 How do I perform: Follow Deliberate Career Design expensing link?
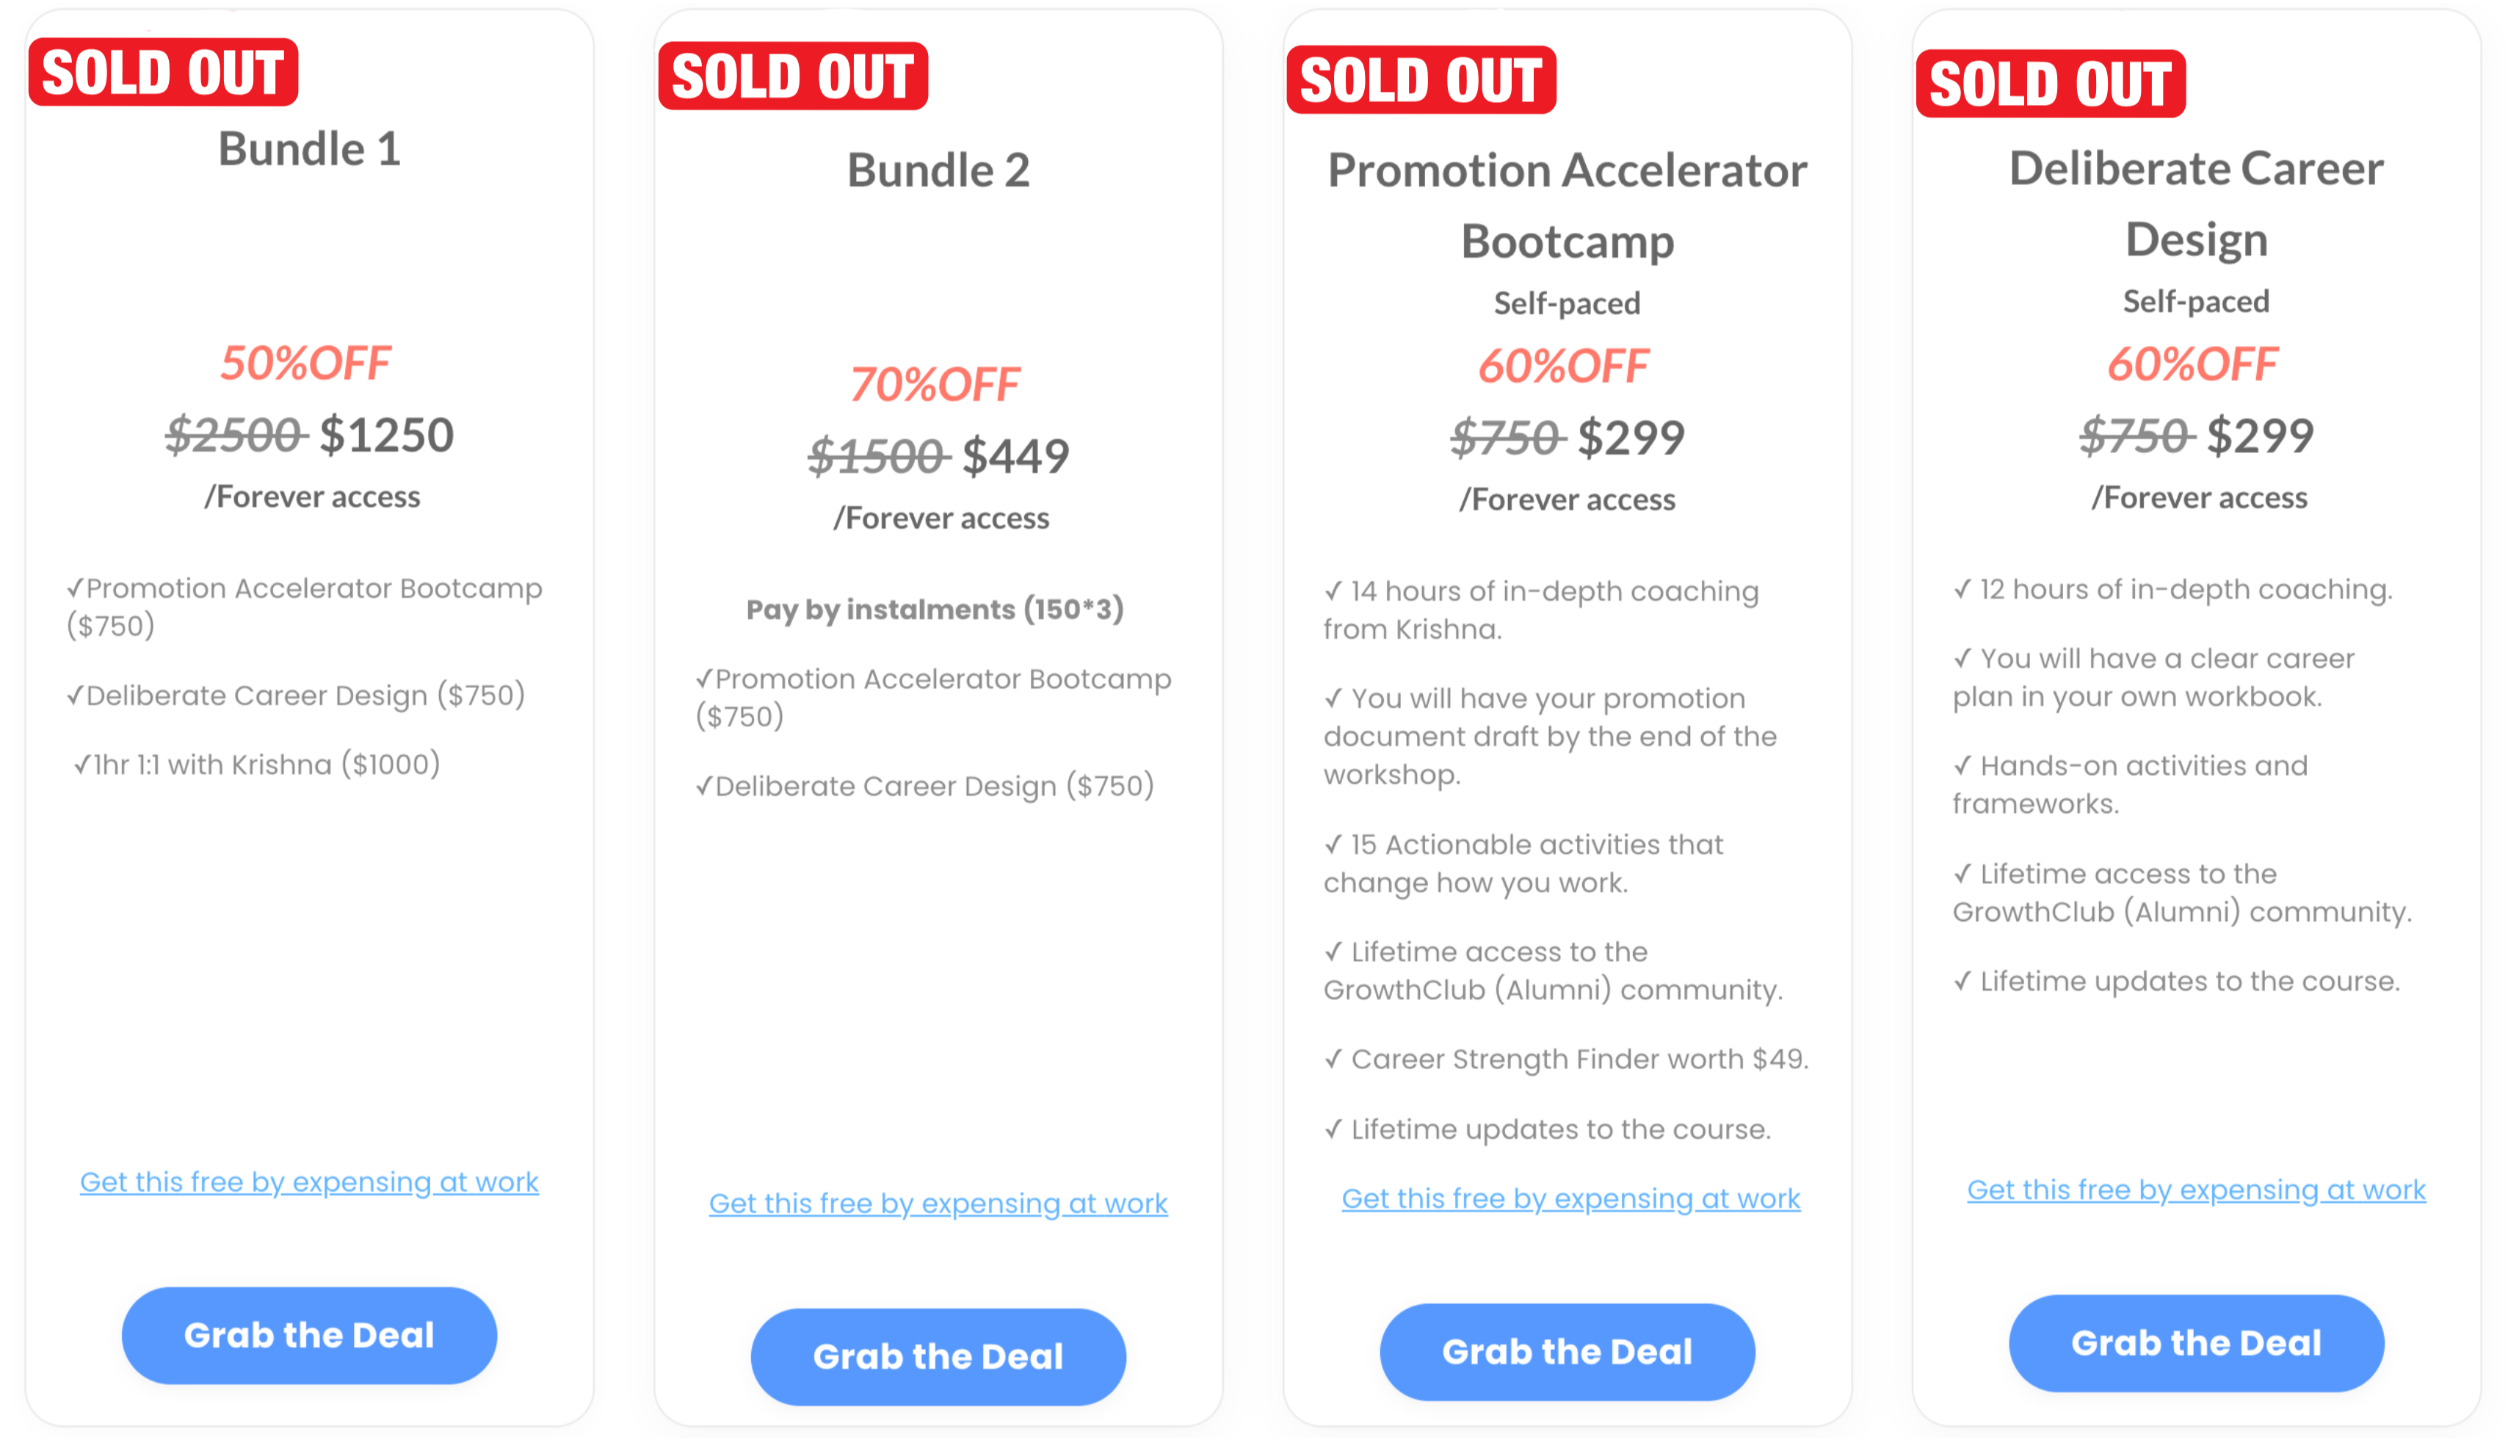pos(2196,1190)
